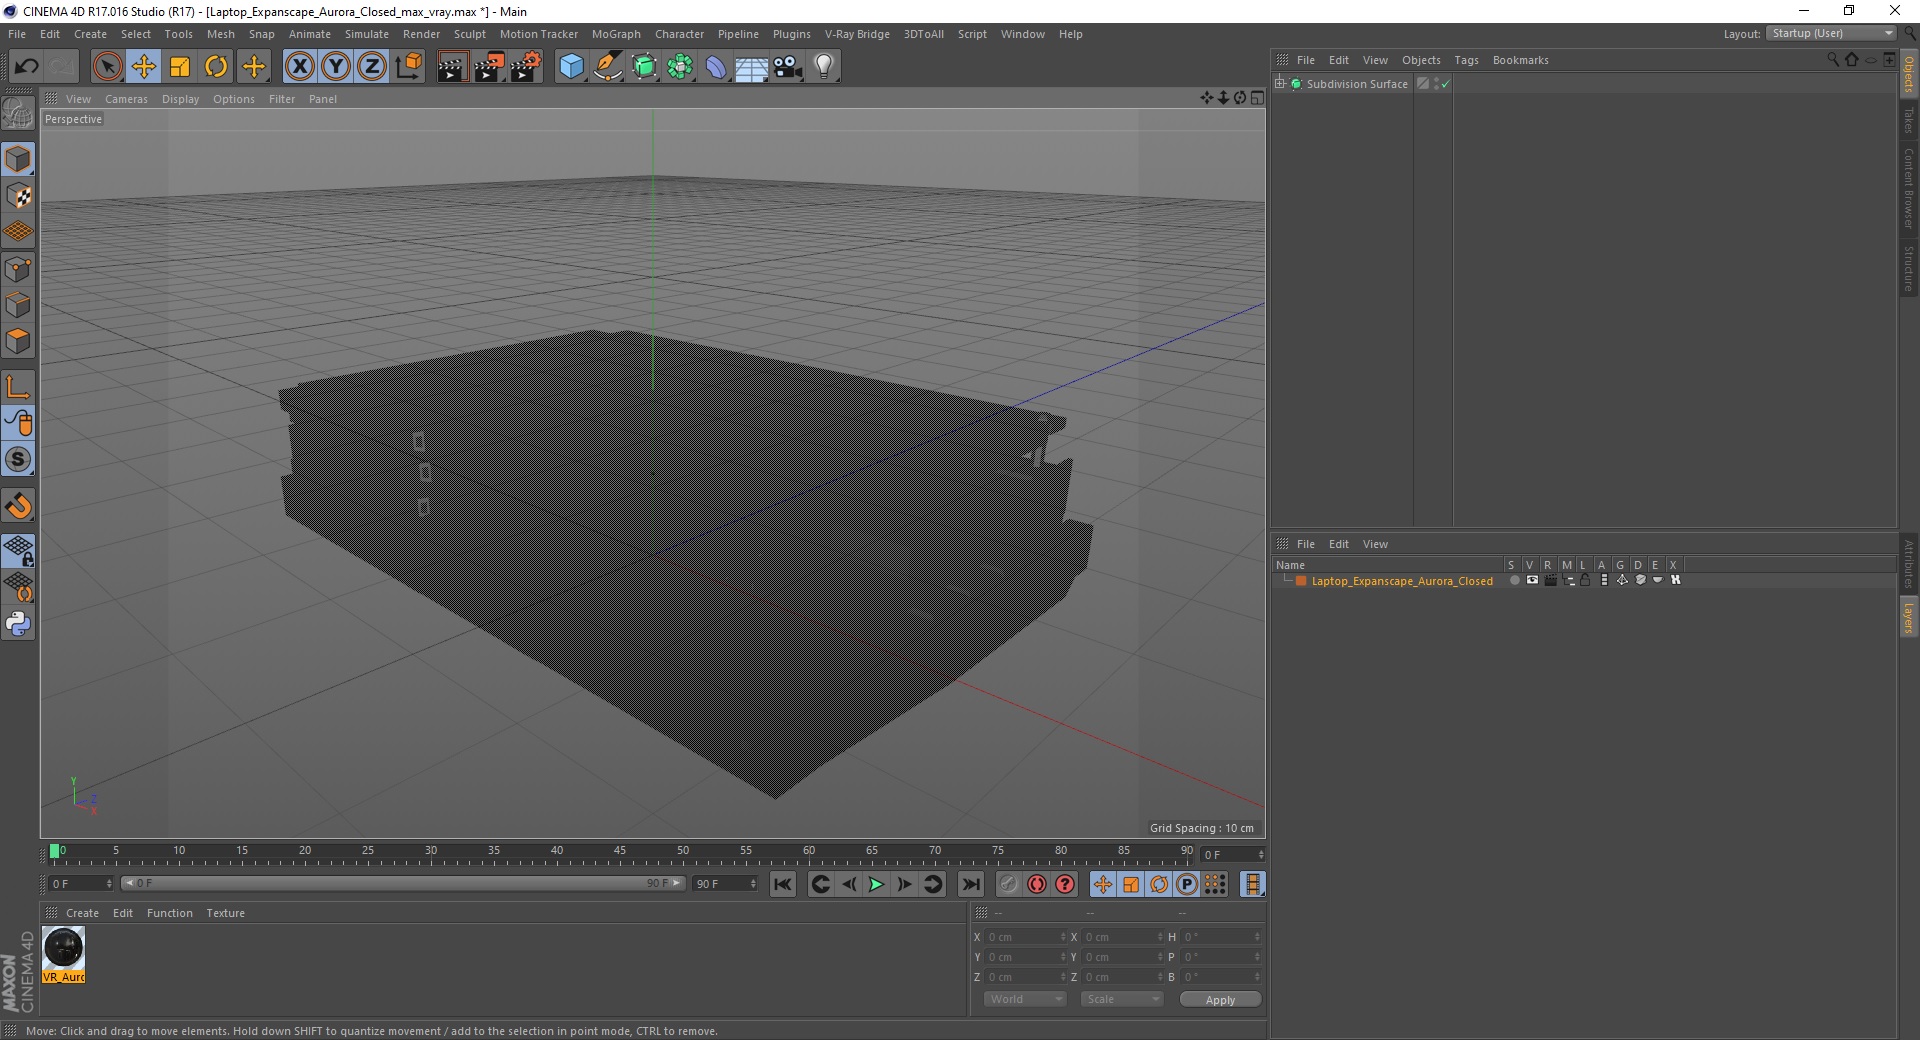Toggle Z axis lock
1920x1040 pixels.
point(372,67)
